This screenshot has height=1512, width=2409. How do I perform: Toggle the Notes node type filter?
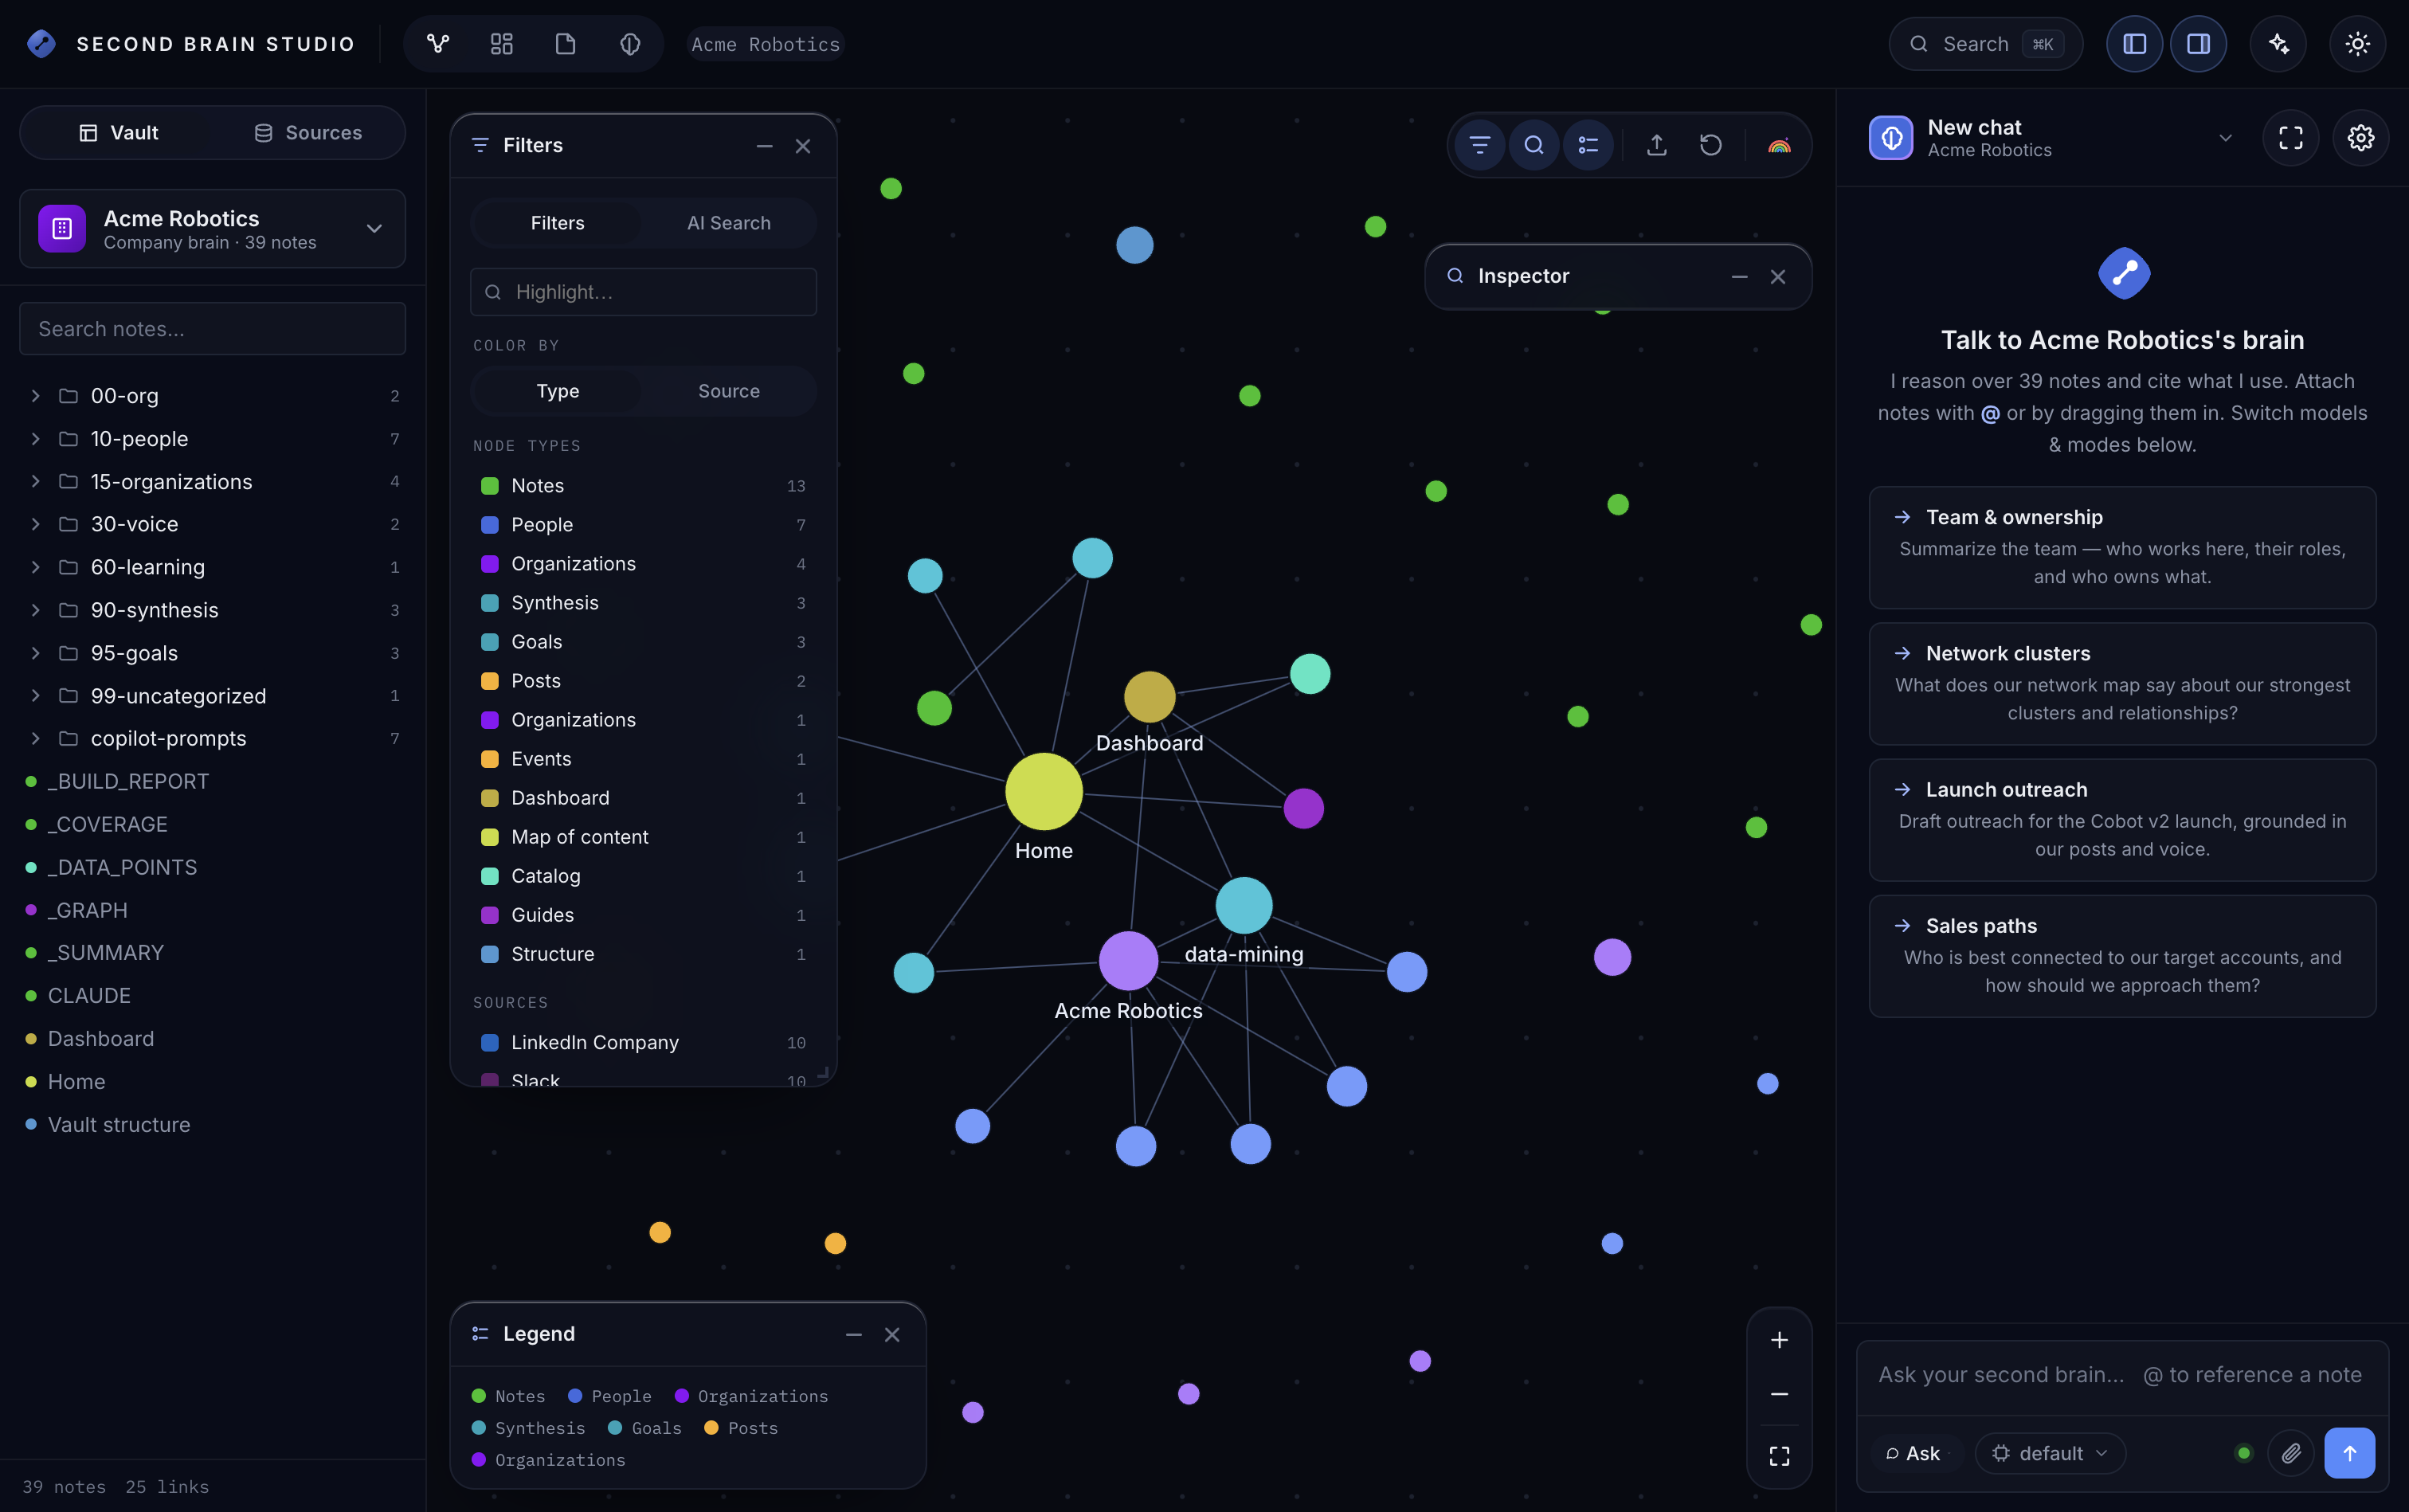tap(643, 486)
